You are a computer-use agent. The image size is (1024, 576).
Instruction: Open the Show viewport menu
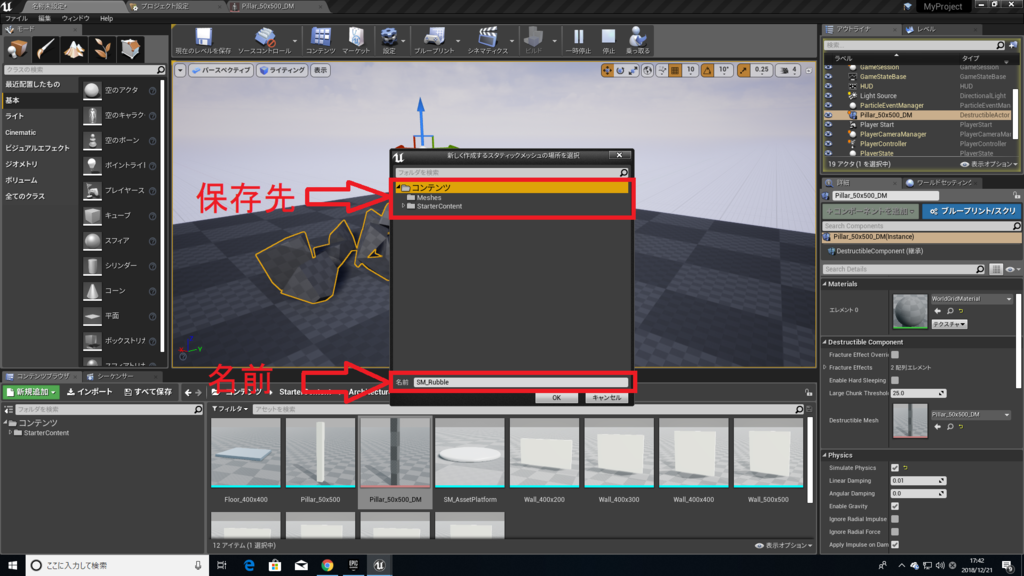point(320,71)
